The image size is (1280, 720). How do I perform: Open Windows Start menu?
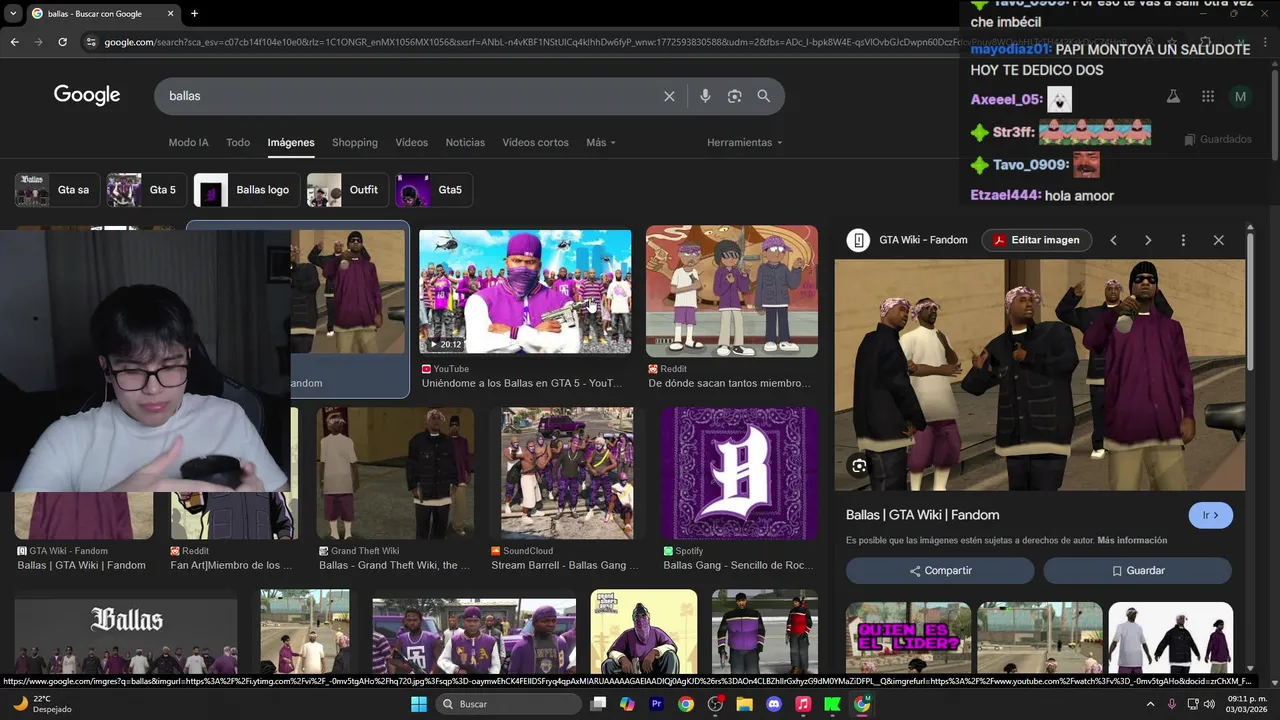418,704
